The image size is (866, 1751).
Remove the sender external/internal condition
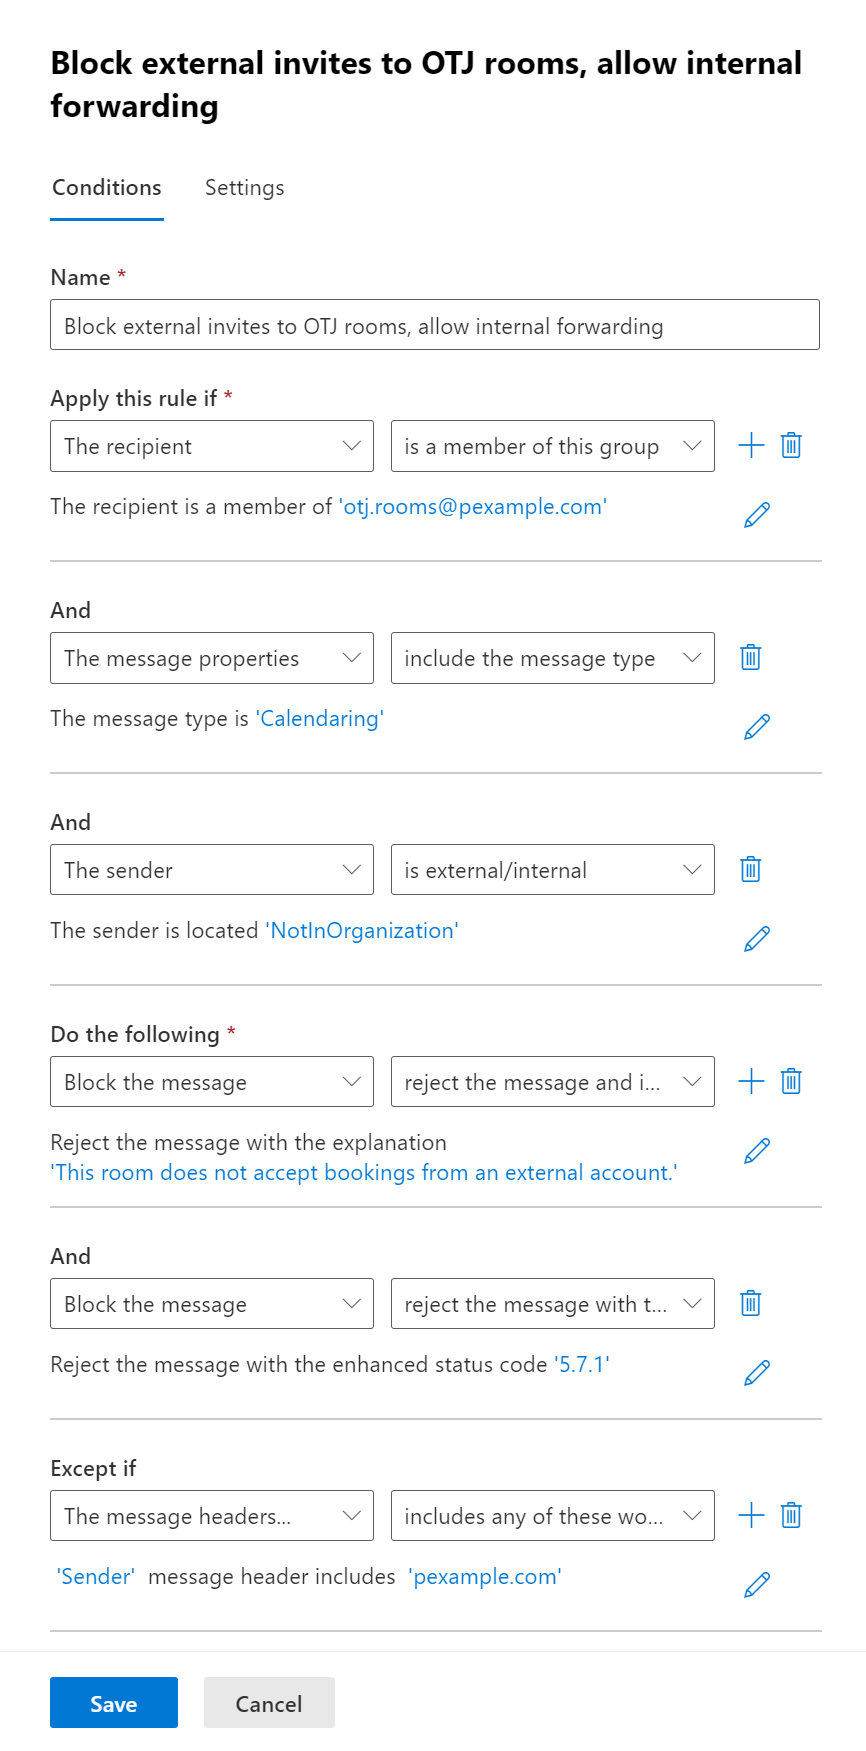[x=751, y=870]
